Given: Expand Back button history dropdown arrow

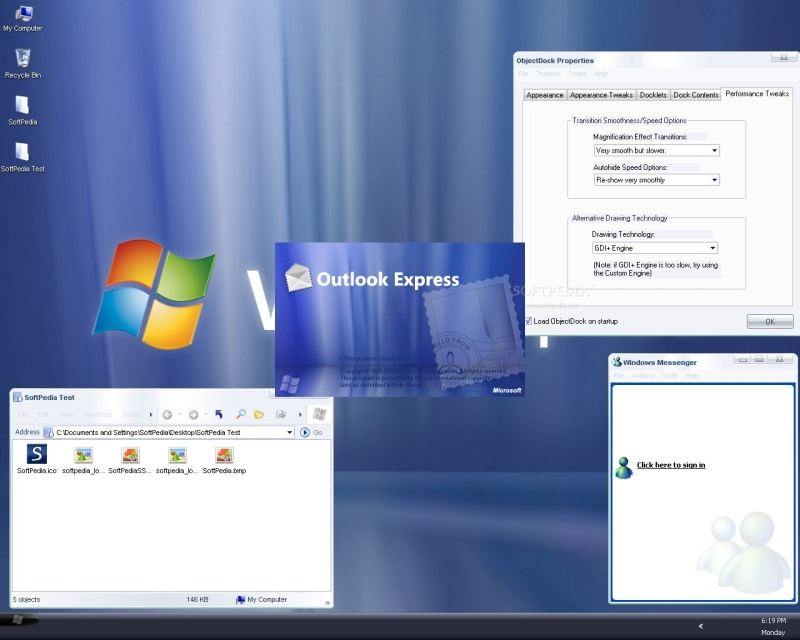Looking at the screenshot, I should 180,414.
